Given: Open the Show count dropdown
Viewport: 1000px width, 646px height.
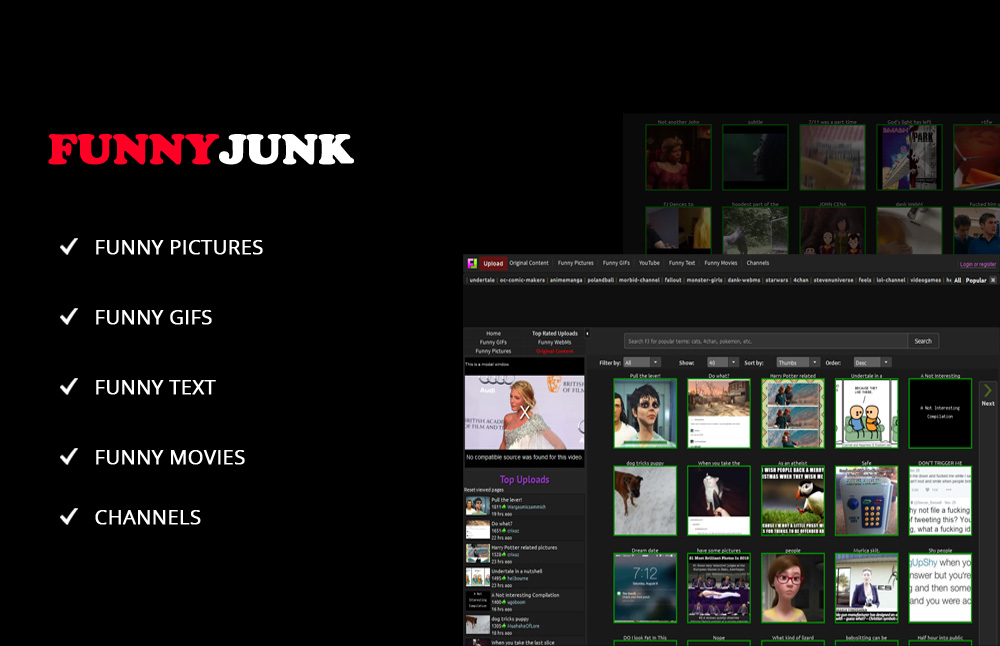Looking at the screenshot, I should pos(723,362).
